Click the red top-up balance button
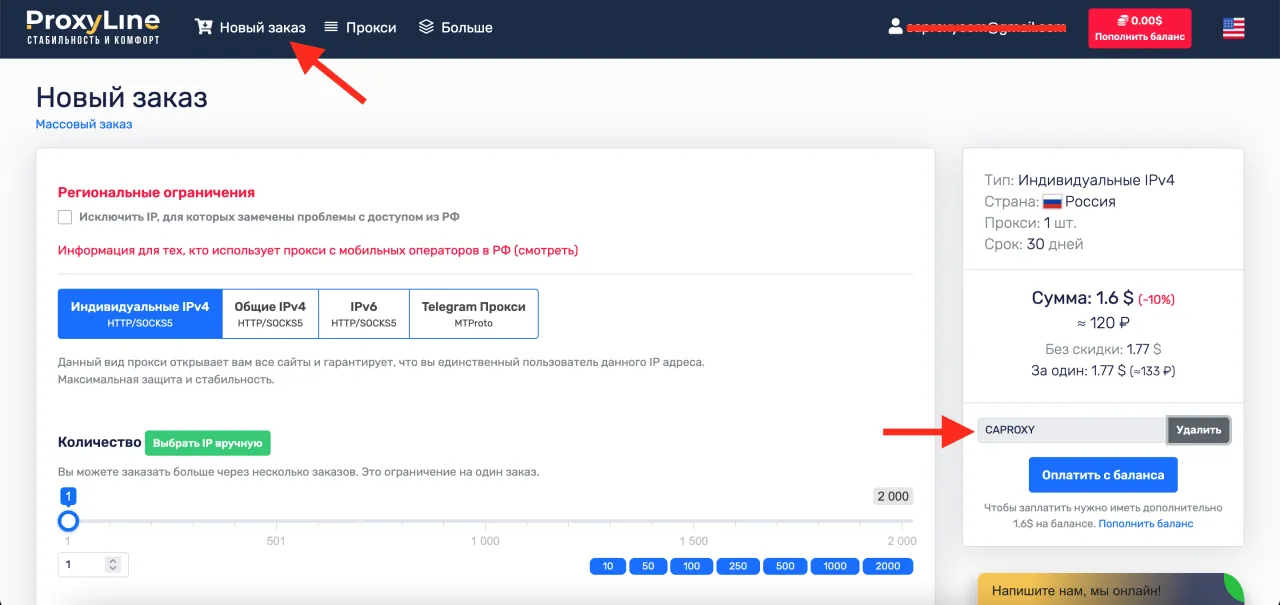The height and width of the screenshot is (605, 1280). click(x=1140, y=28)
